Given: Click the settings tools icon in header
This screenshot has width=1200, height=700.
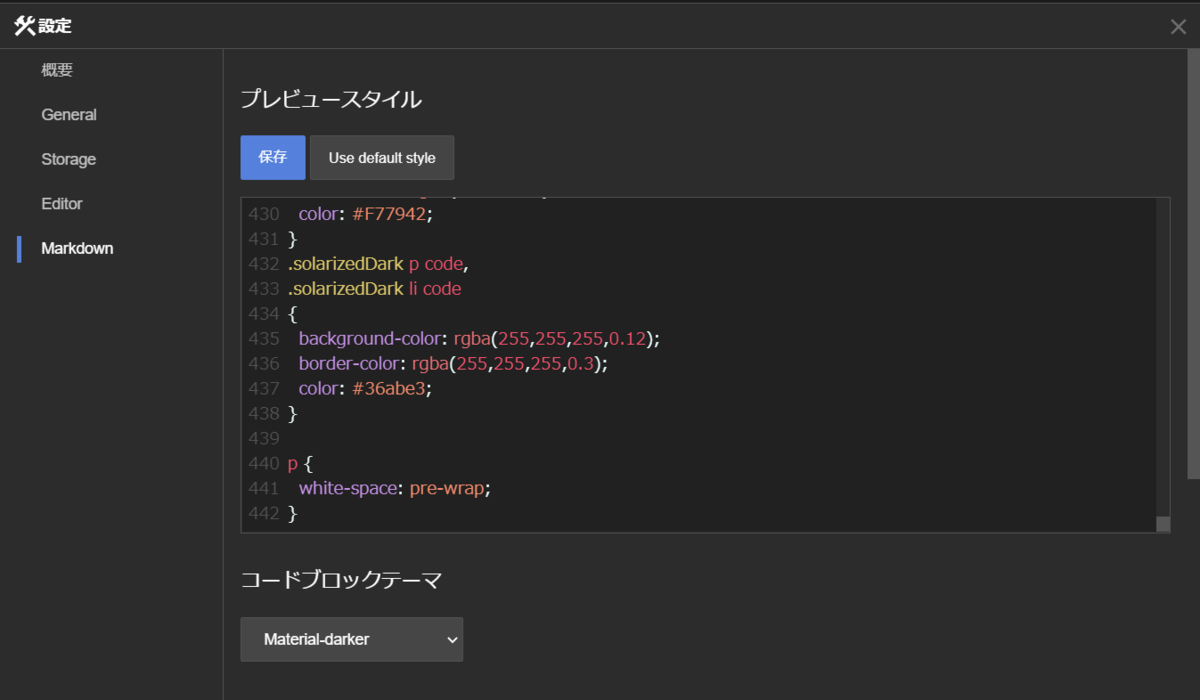Looking at the screenshot, I should [x=24, y=26].
